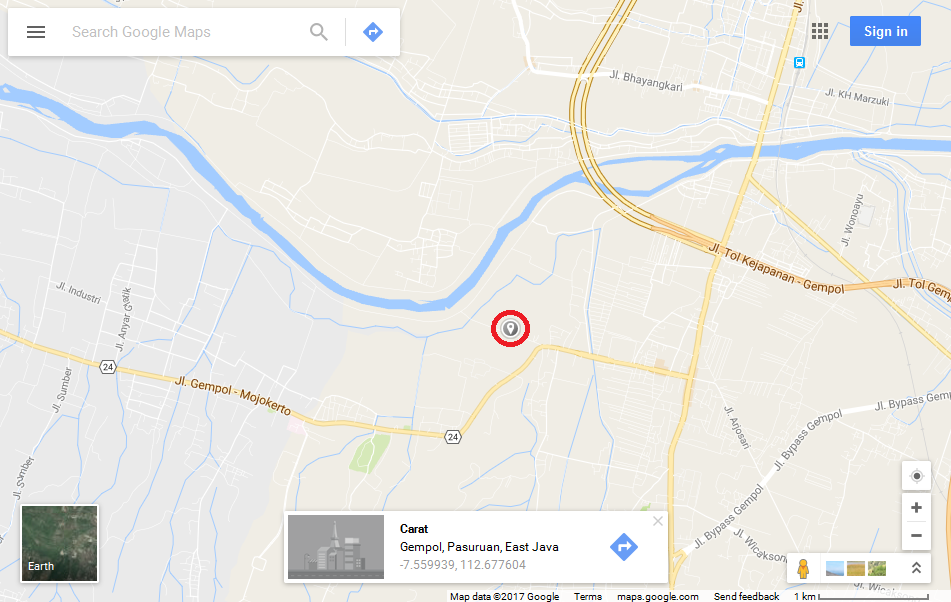951x602 pixels.
Task: Show your current location
Action: coord(916,476)
